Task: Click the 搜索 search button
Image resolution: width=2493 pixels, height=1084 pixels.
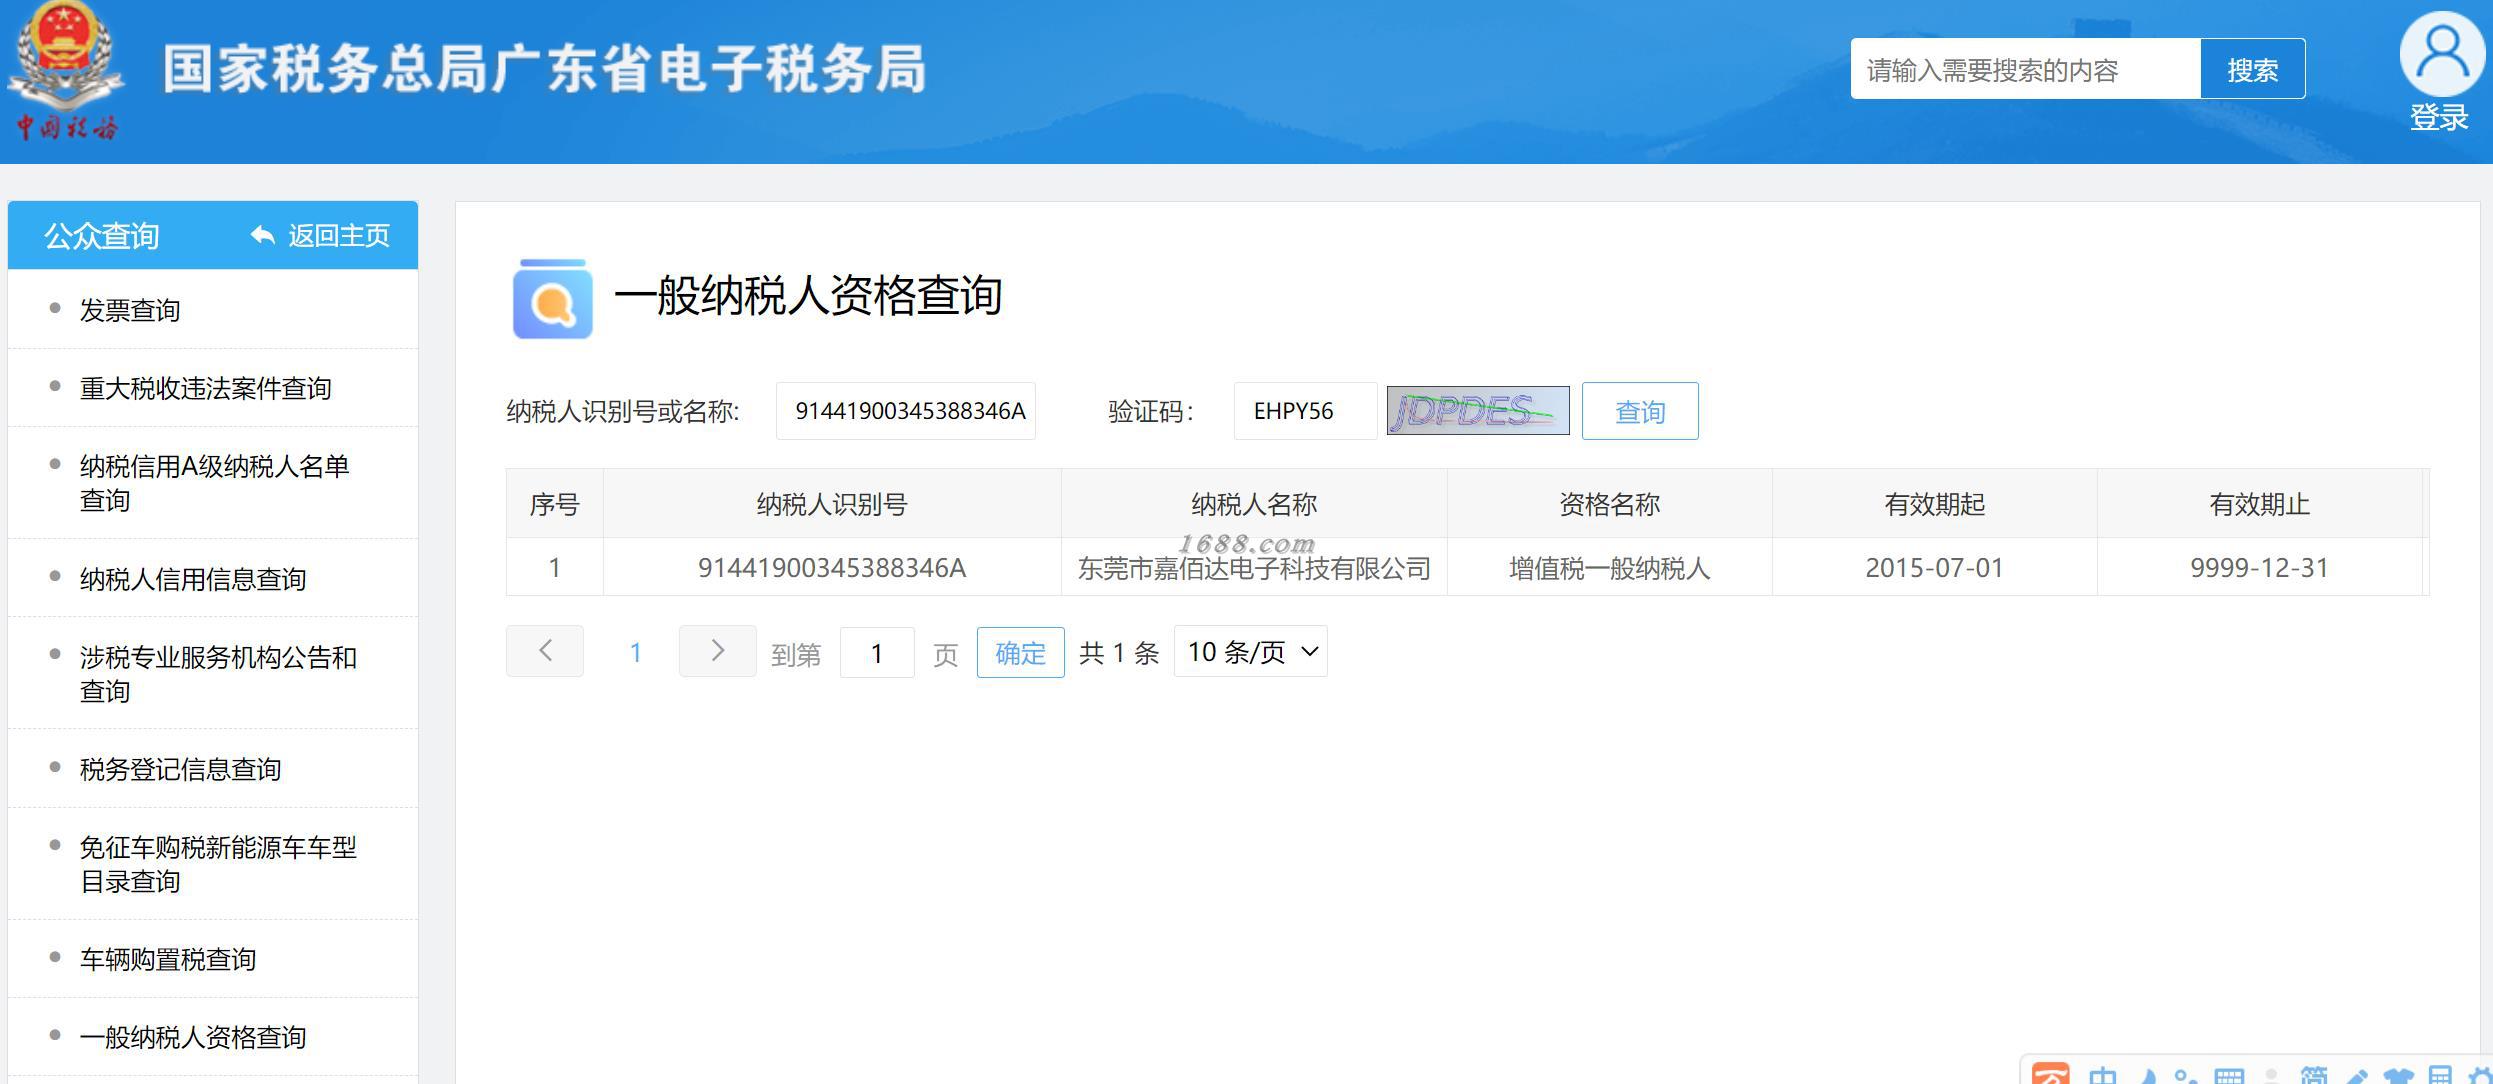Action: click(2252, 70)
